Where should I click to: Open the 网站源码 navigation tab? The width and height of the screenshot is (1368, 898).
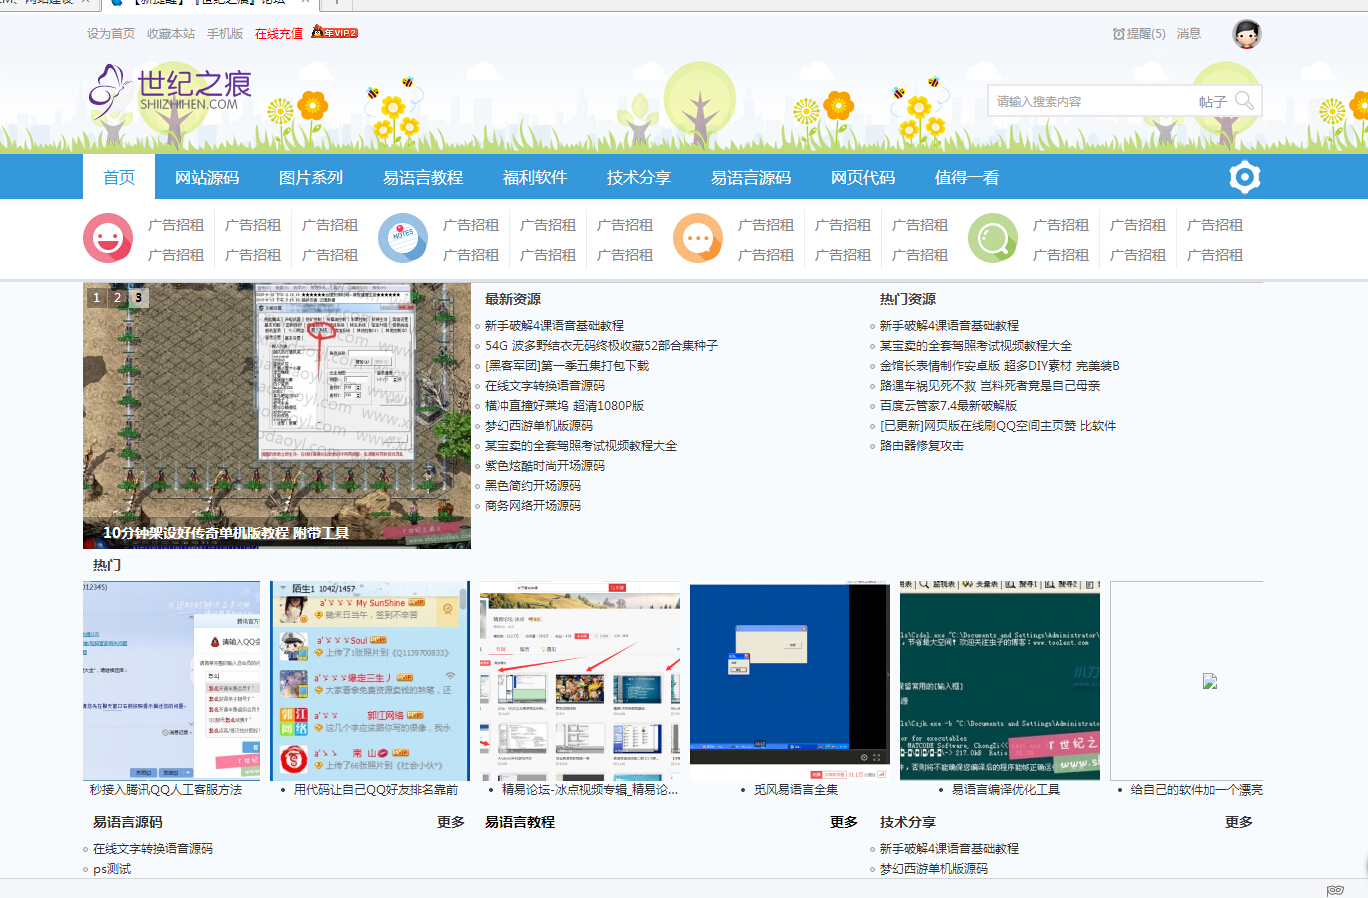tap(207, 177)
